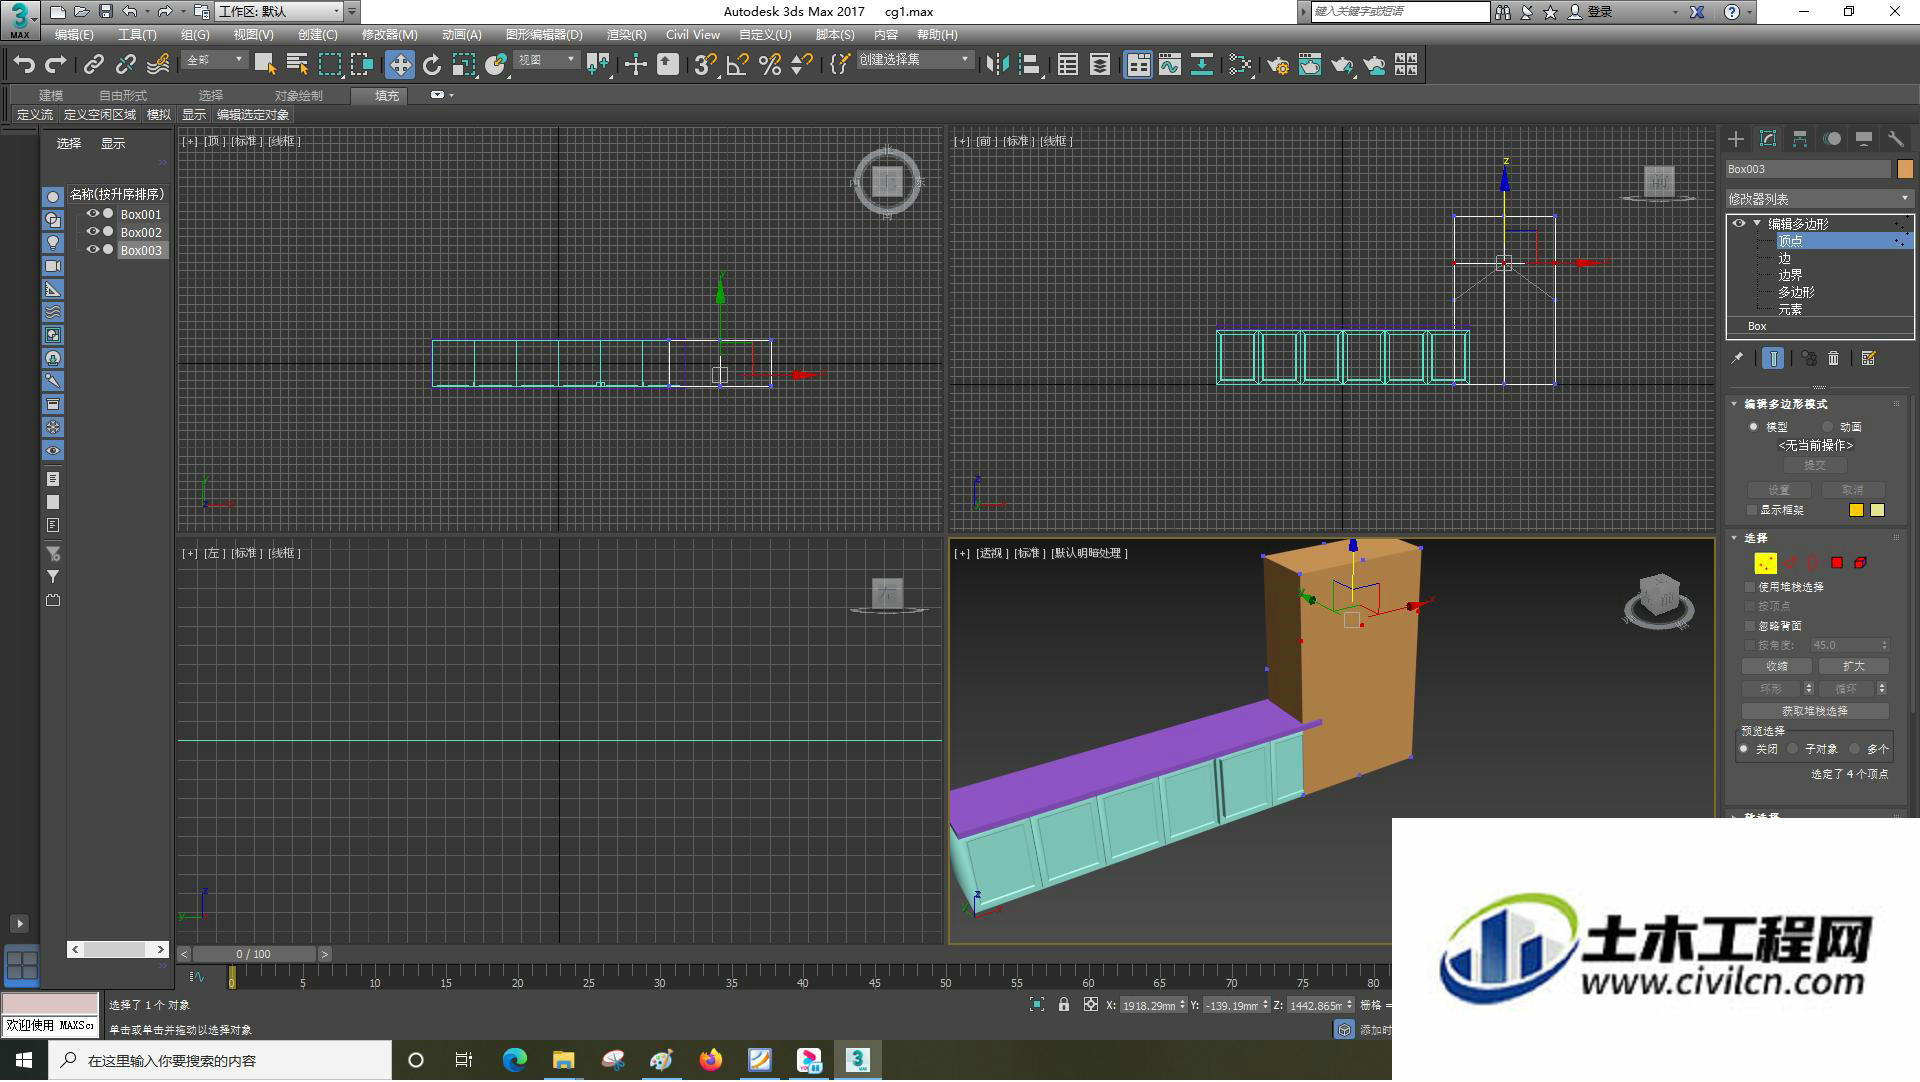Viewport: 1920px width, 1082px height.
Task: Open the 工作区: 默认 workspace dropdown
Action: pyautogui.click(x=280, y=12)
